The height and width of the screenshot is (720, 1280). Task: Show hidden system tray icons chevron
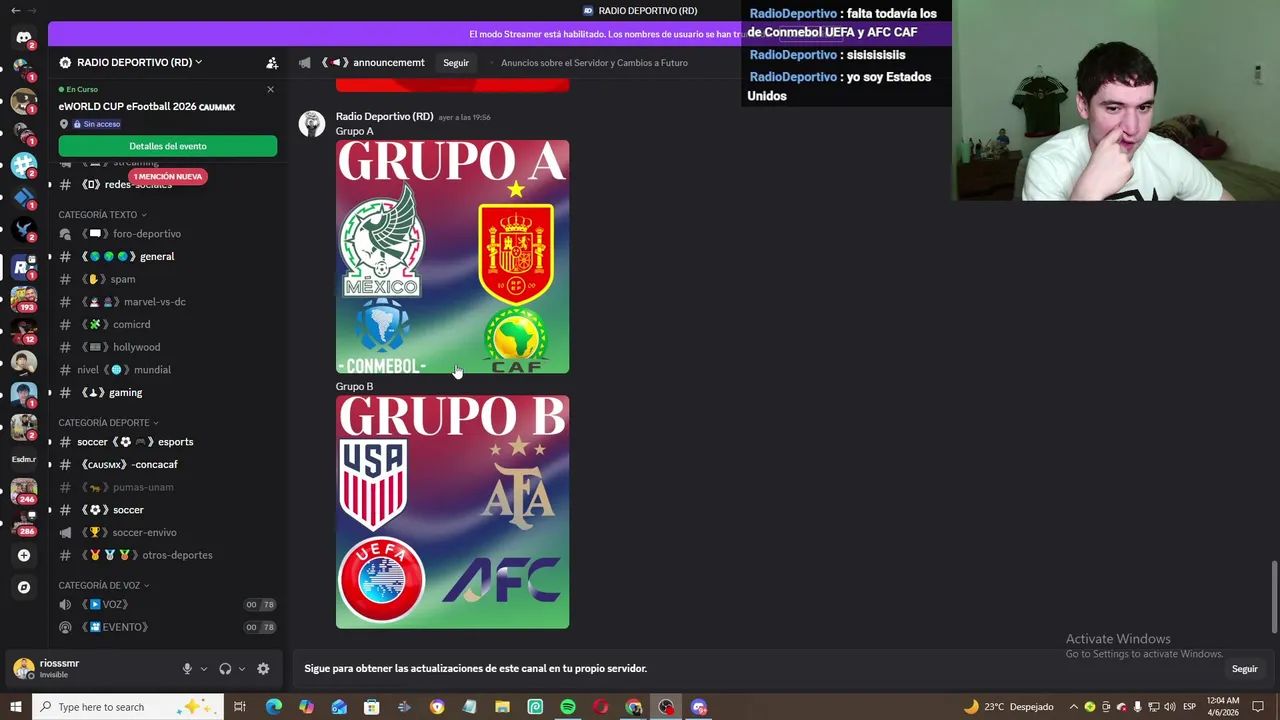pos(1074,707)
